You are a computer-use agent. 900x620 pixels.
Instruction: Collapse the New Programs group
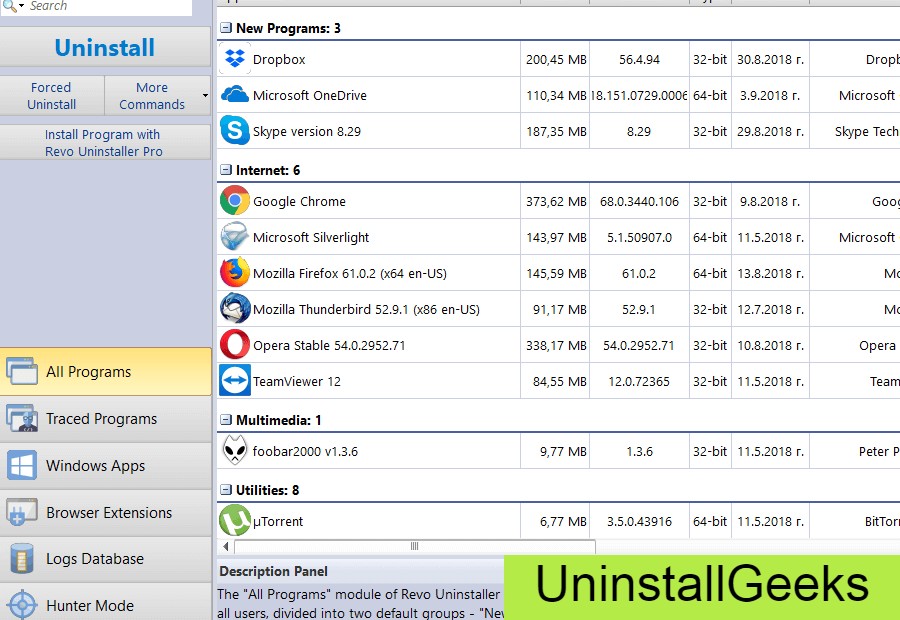pos(226,28)
